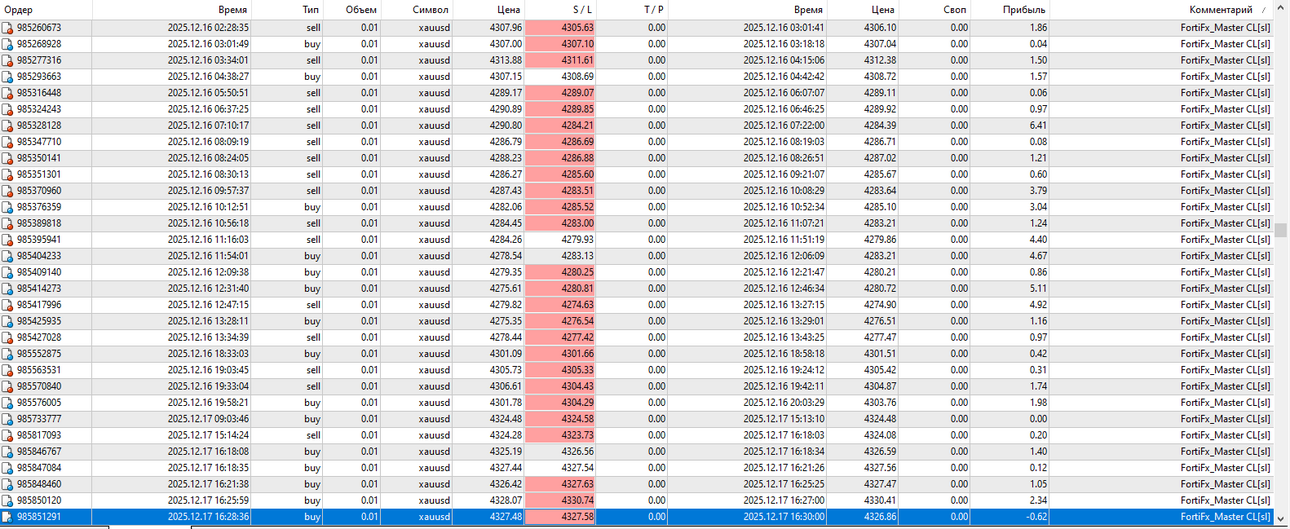This screenshot has height=529, width=1290.
Task: Click the close time 2025.12.17 15:13:10
Action: point(784,419)
